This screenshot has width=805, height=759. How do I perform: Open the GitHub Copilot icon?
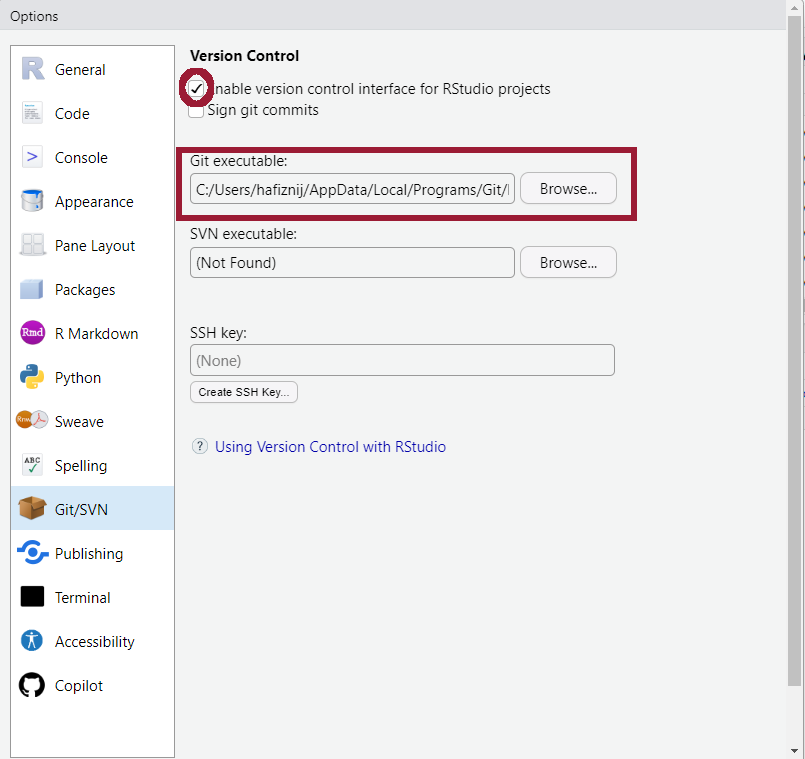pyautogui.click(x=33, y=685)
